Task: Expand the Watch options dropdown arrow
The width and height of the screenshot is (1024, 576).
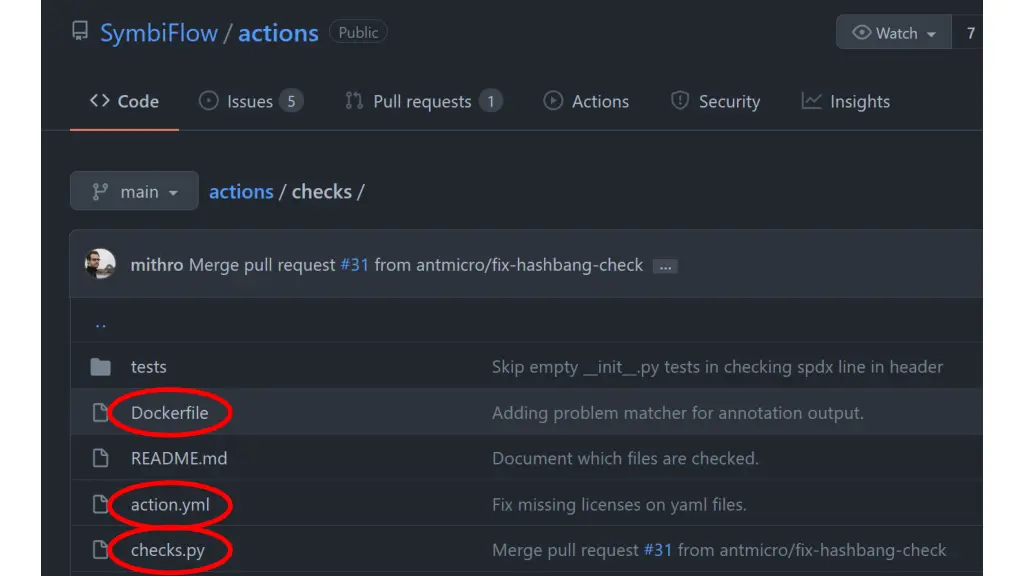Action: tap(931, 34)
